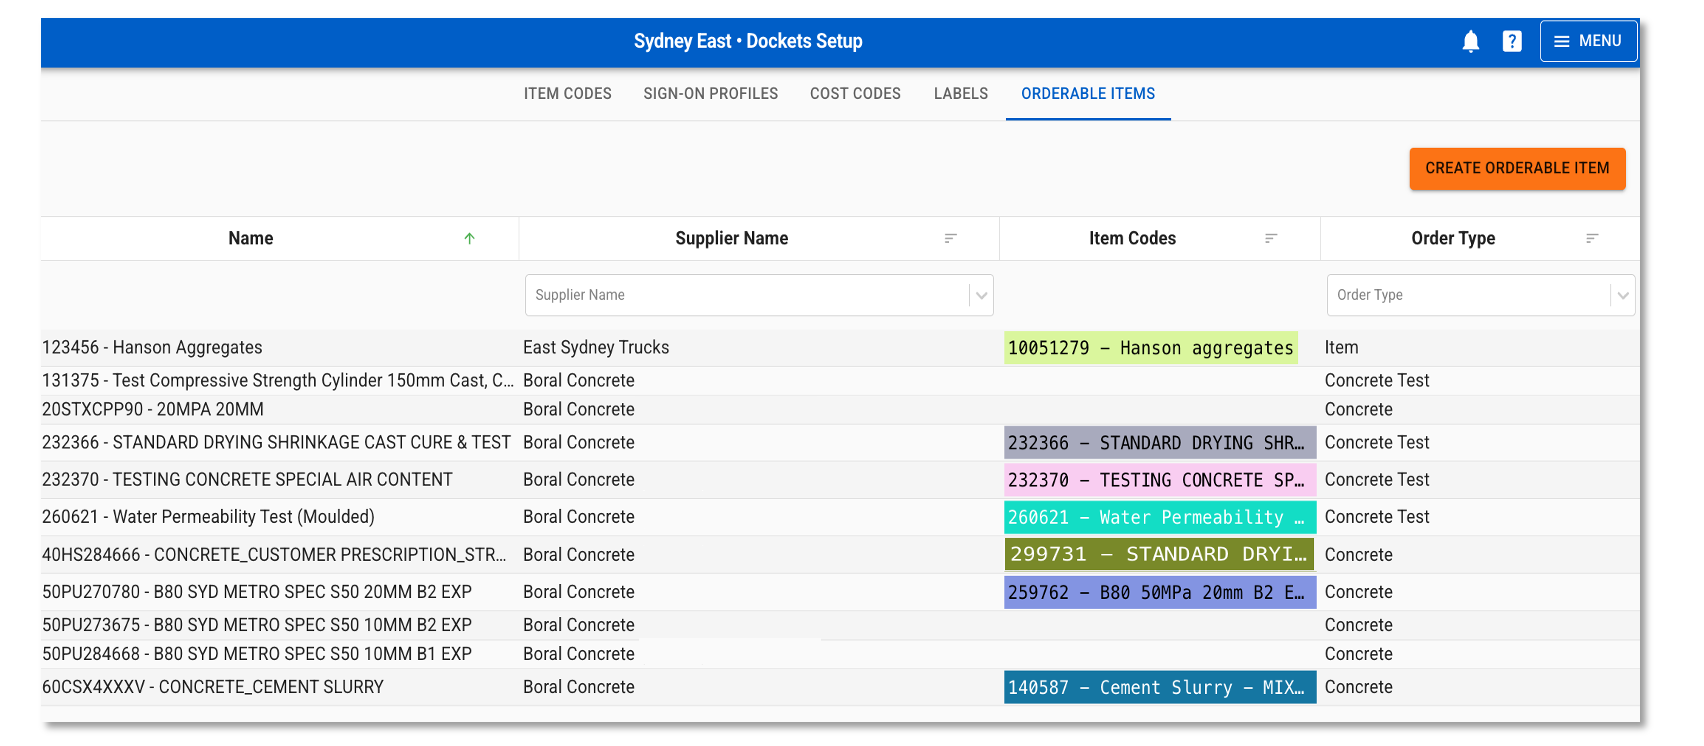The width and height of the screenshot is (1704, 746).
Task: Click the teal Water Permeability code tag
Action: point(1159,518)
